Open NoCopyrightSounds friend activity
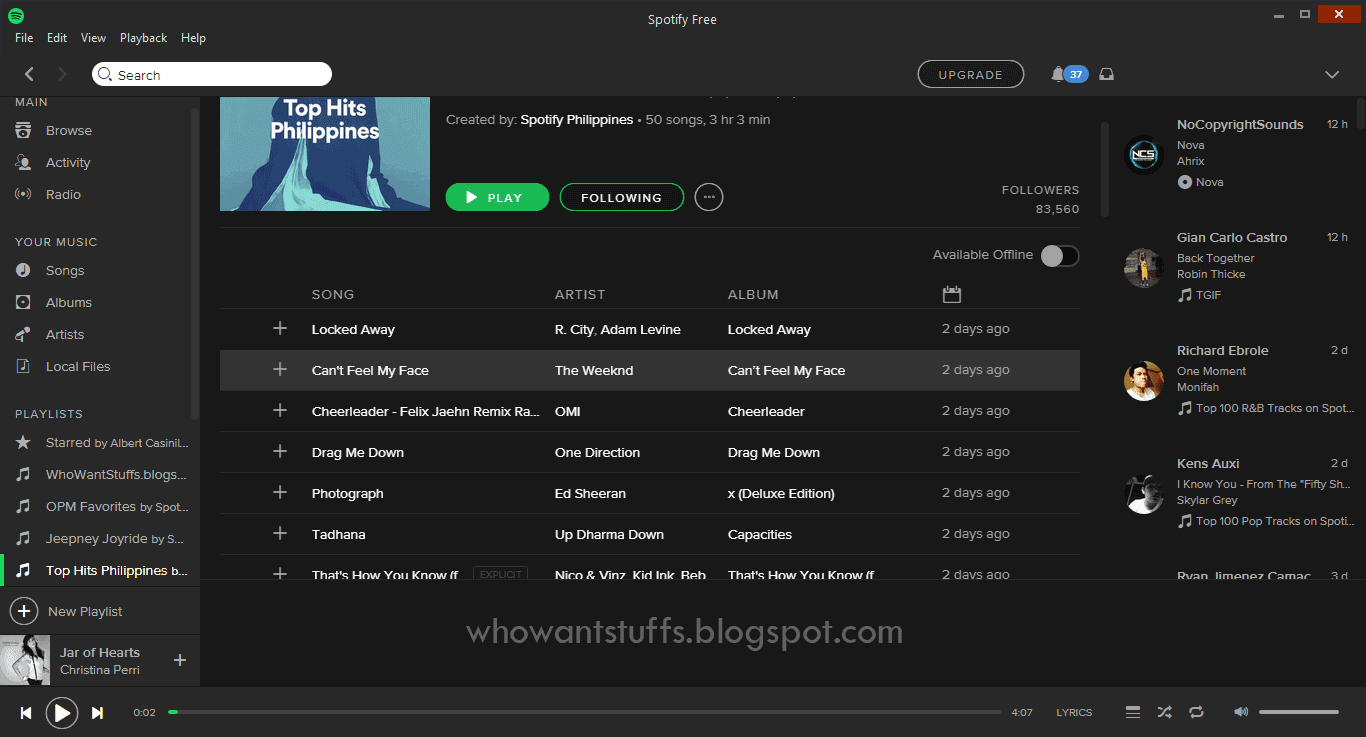Screen dimensions: 1366x737 (1240, 124)
